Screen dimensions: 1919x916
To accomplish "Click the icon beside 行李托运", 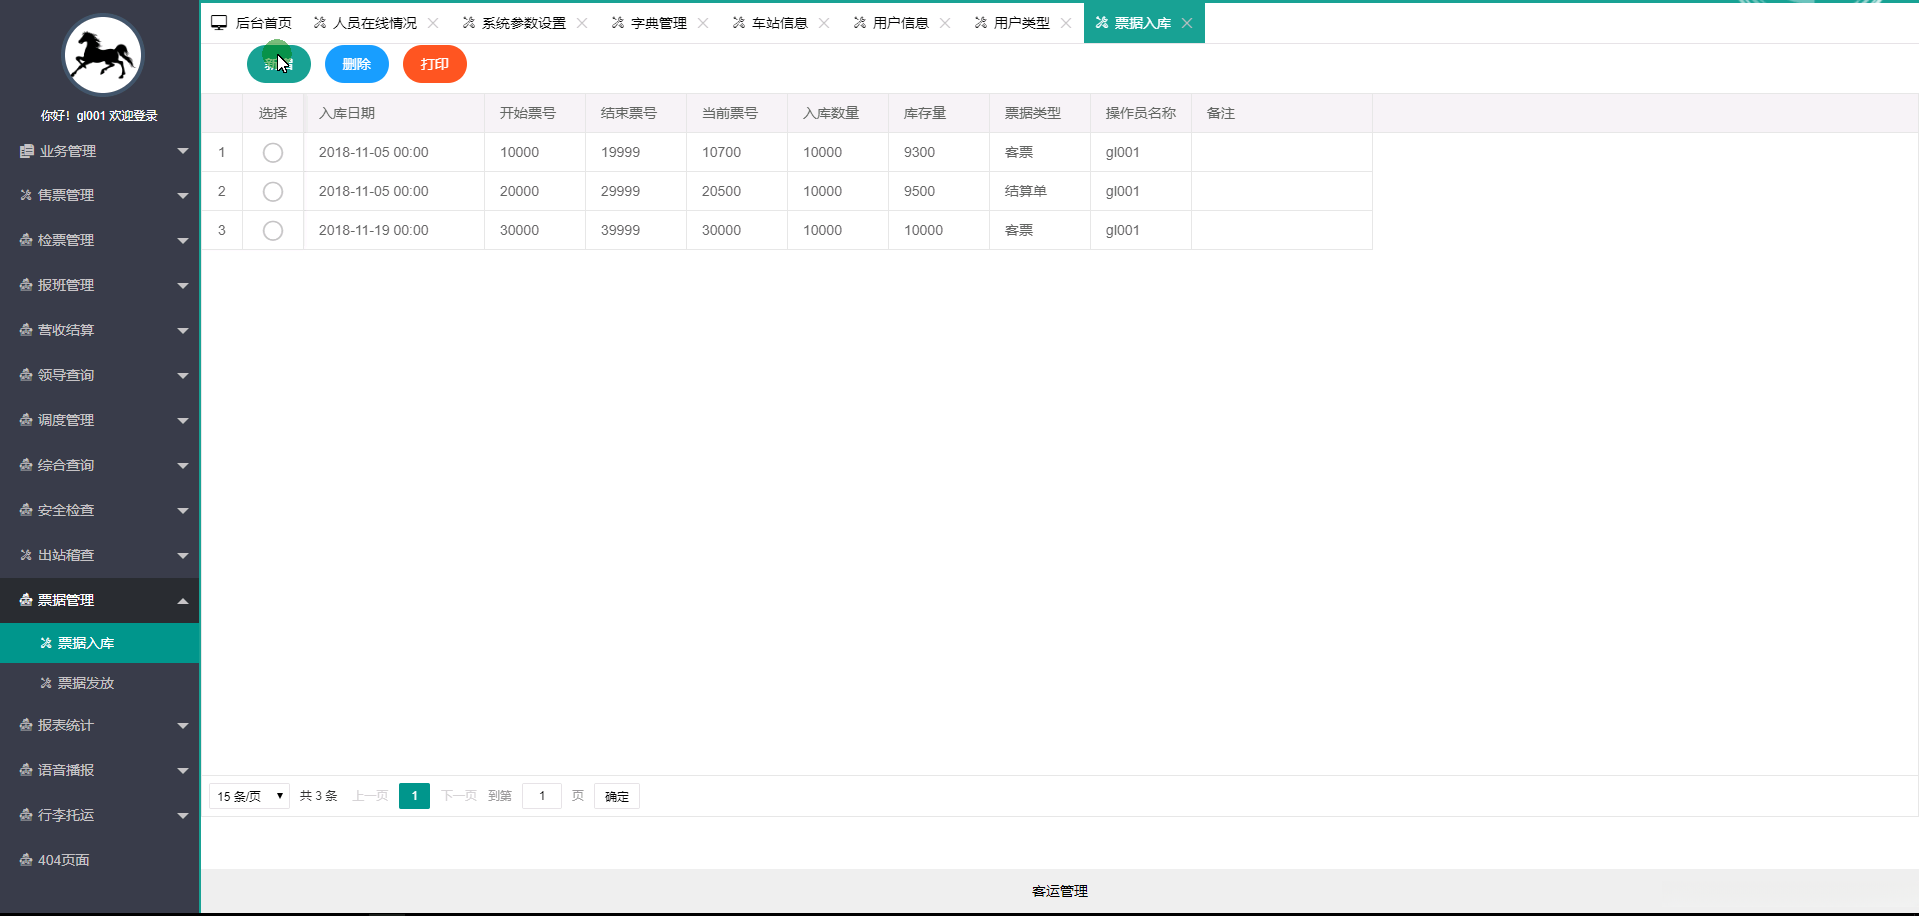I will click(26, 815).
